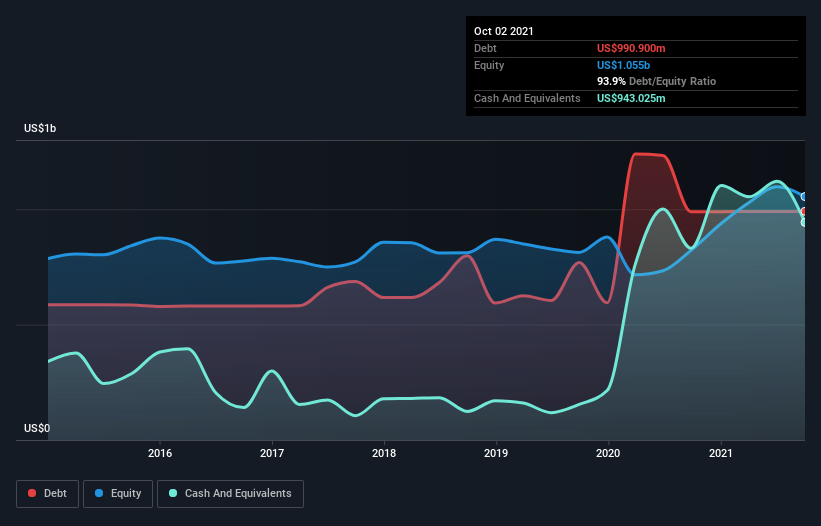Click Equity value US$1.055b in tooltip
The image size is (821, 526).
624,65
